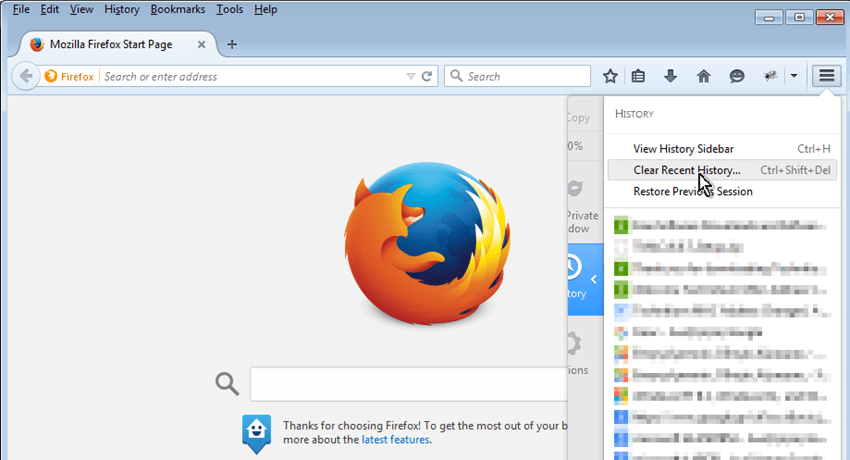Click the reload page icon
Viewport: 850px width, 460px height.
[427, 76]
